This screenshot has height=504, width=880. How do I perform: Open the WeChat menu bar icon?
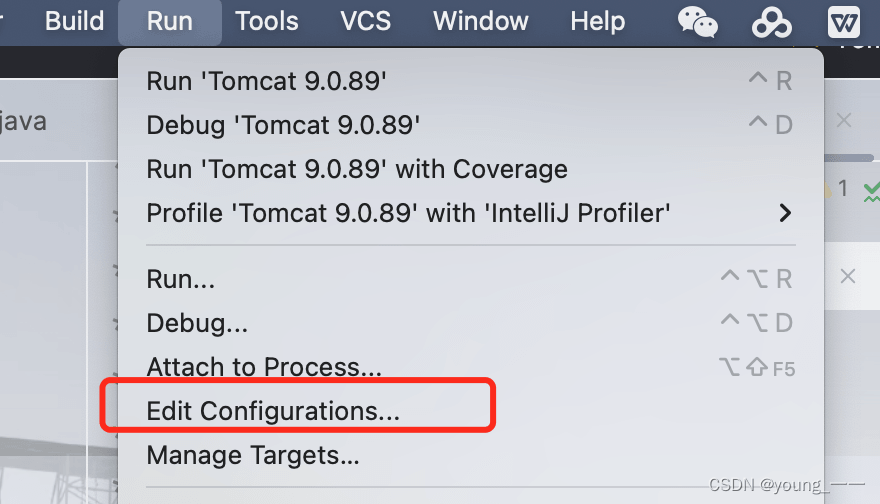coord(697,22)
